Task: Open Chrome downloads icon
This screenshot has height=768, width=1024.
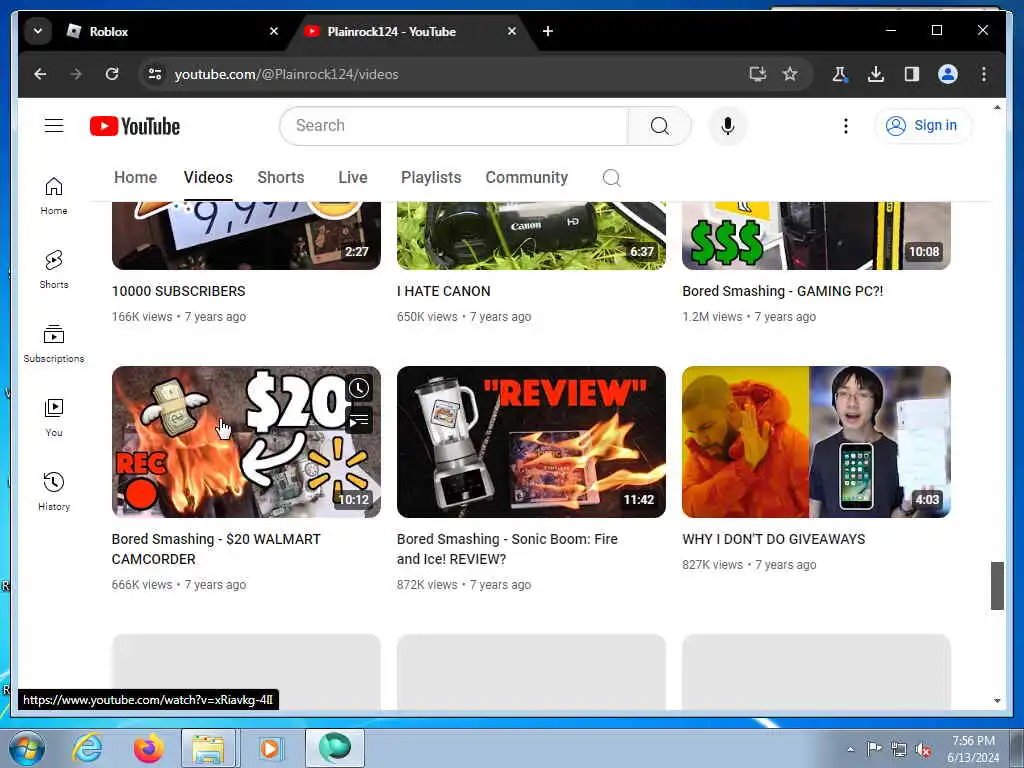Action: click(x=876, y=74)
